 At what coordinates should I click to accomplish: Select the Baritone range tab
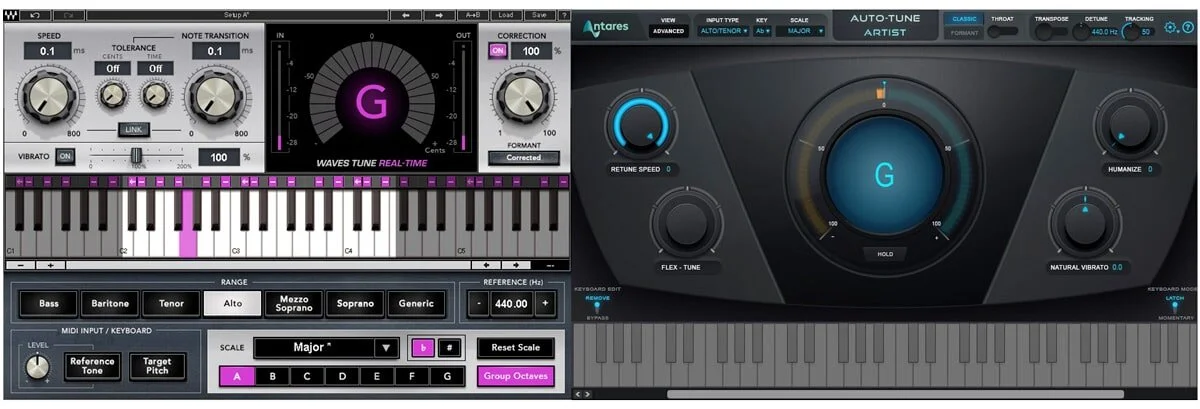(x=110, y=303)
